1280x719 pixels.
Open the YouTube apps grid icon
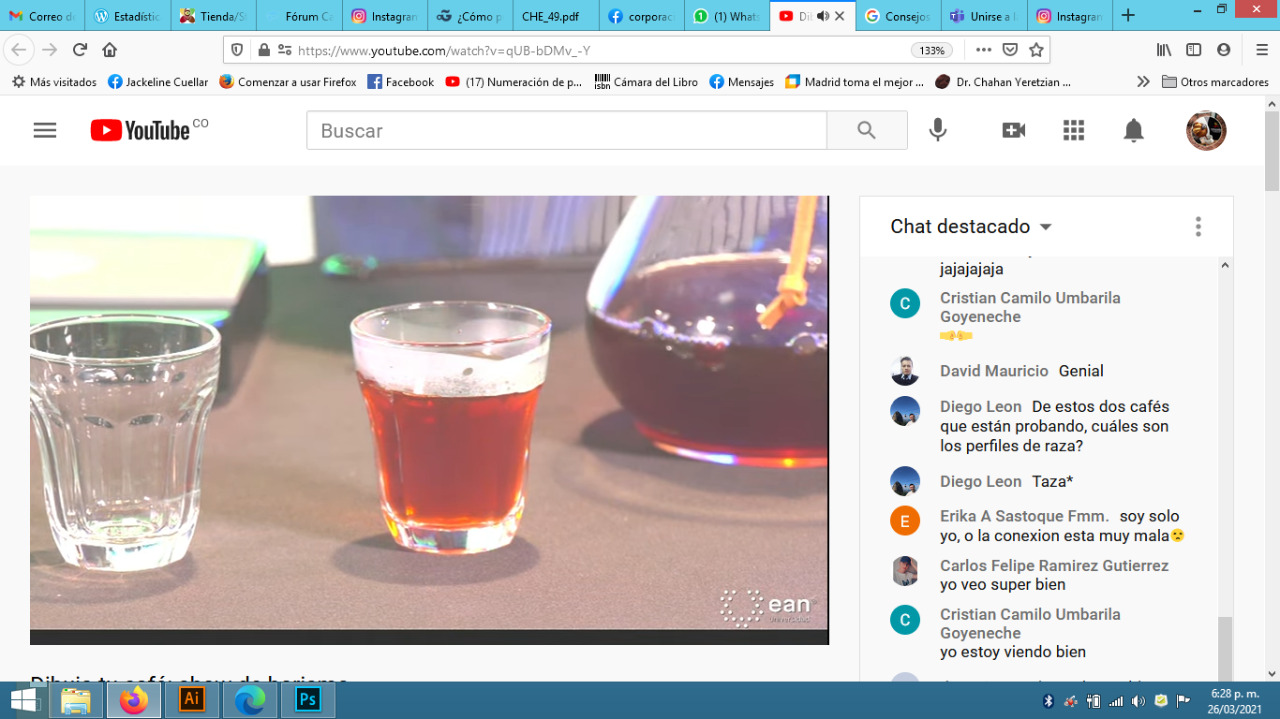[1073, 131]
